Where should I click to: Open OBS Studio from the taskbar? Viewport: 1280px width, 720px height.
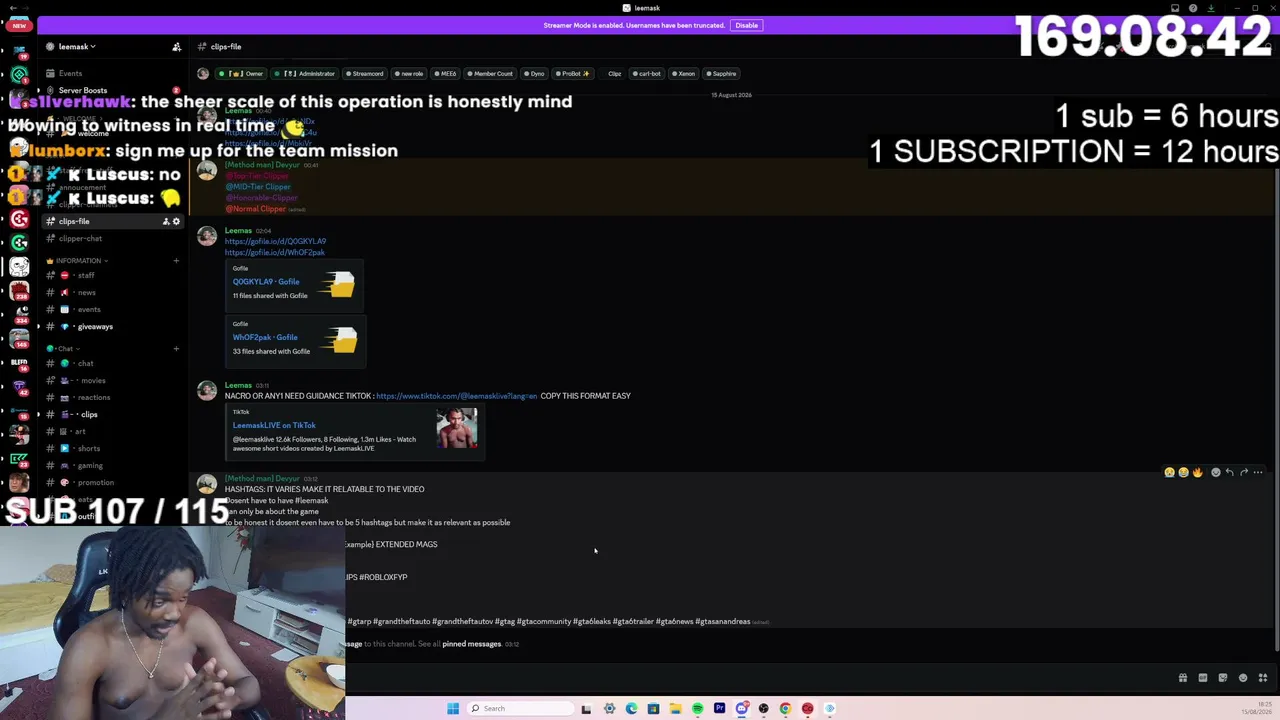point(763,708)
